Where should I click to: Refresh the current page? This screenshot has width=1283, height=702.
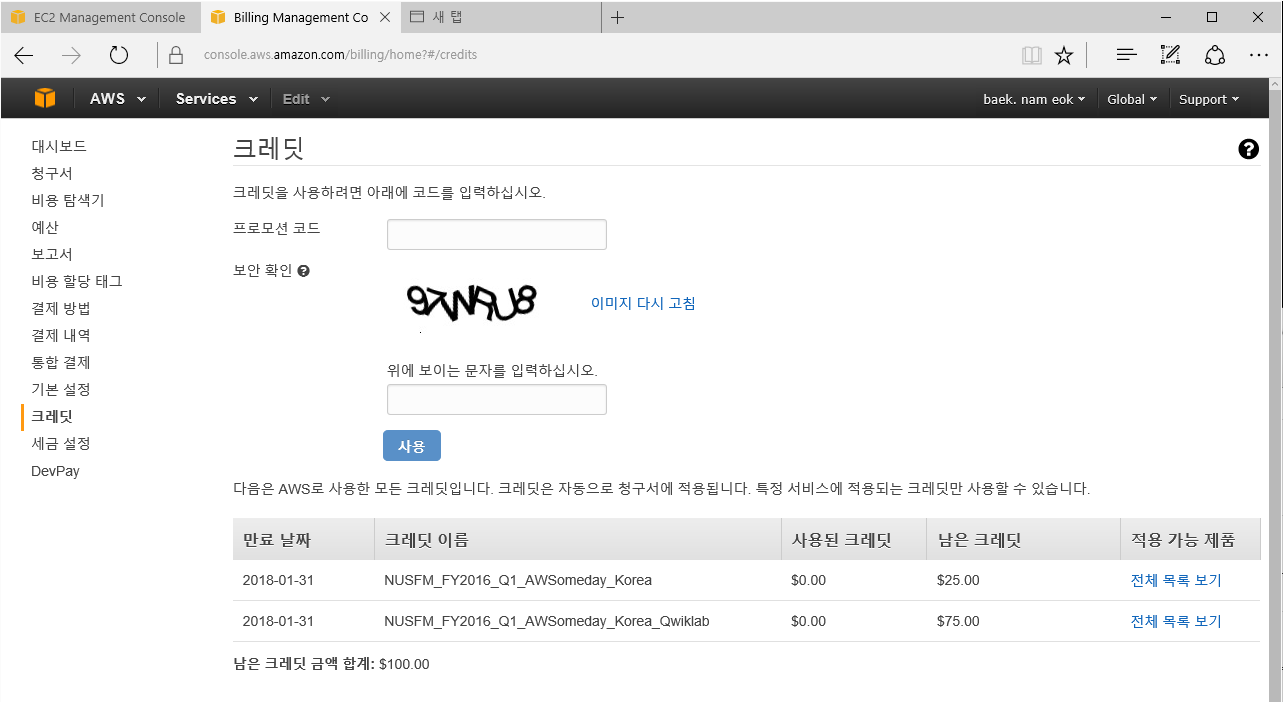[119, 55]
